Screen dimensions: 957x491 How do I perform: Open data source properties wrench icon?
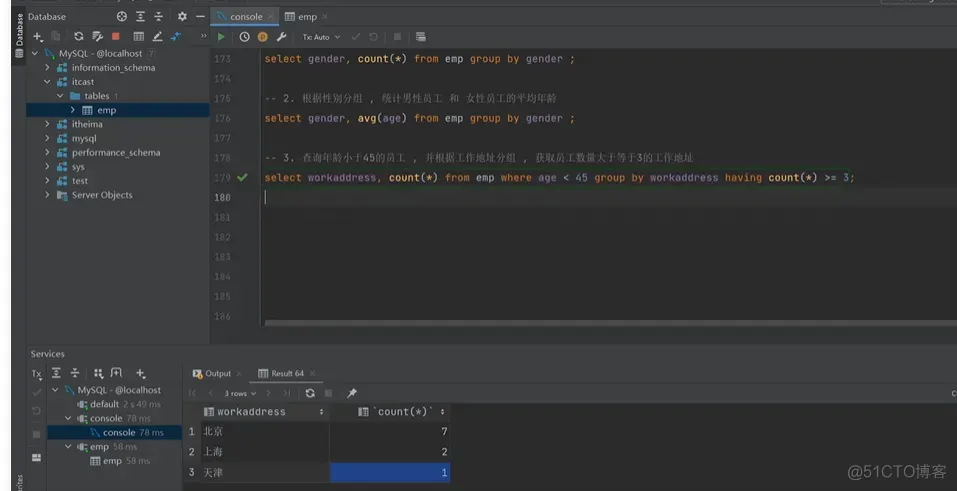pos(97,37)
